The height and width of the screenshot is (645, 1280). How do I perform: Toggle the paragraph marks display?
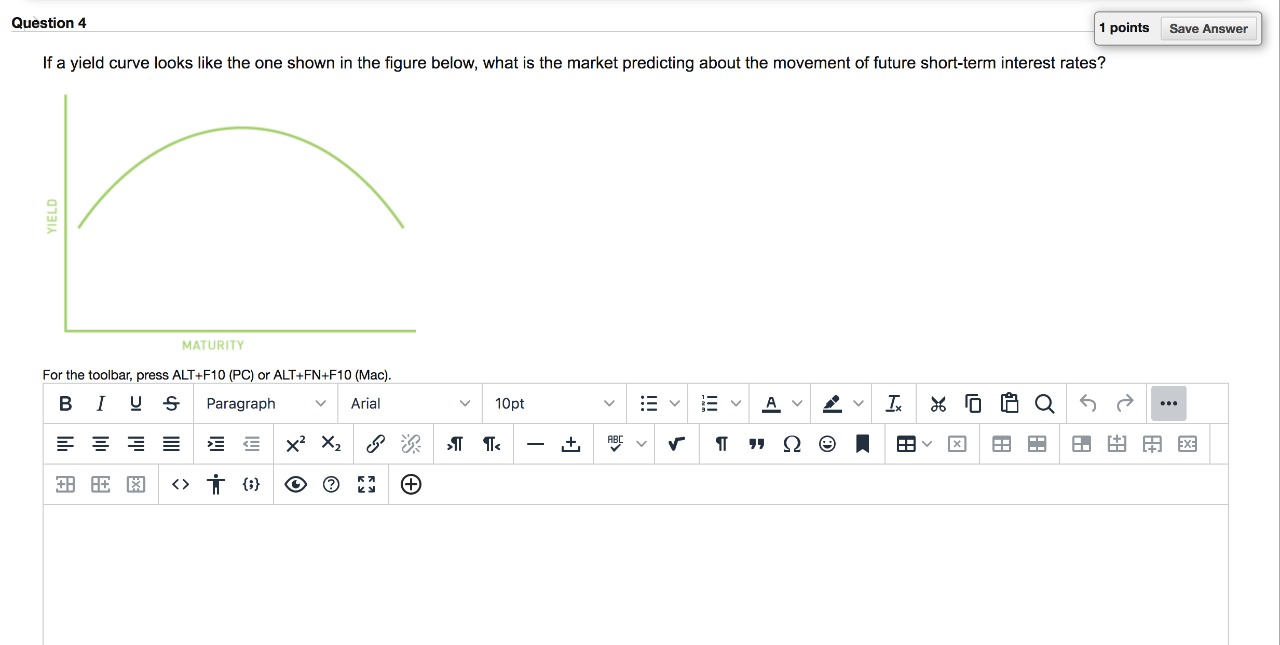pos(721,443)
